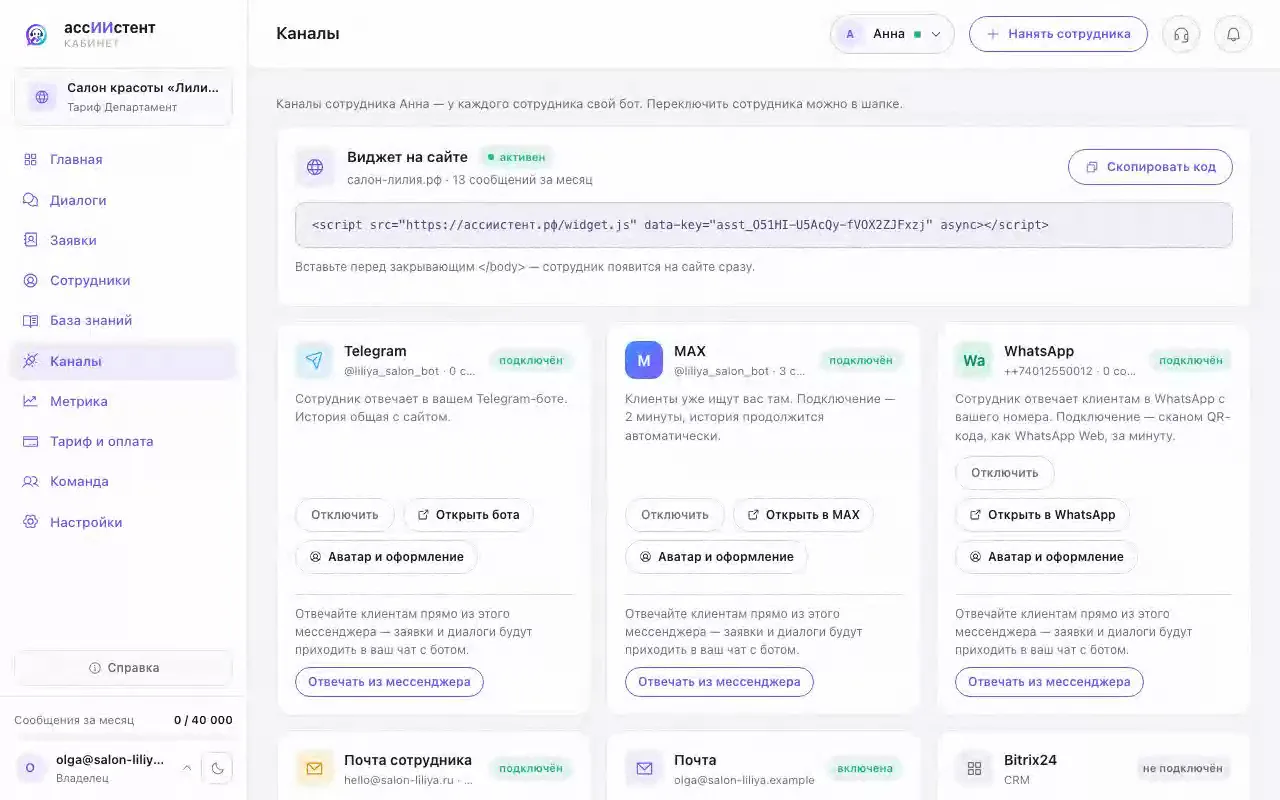Open support headset icon in header
Viewport: 1280px width, 800px height.
pos(1181,34)
